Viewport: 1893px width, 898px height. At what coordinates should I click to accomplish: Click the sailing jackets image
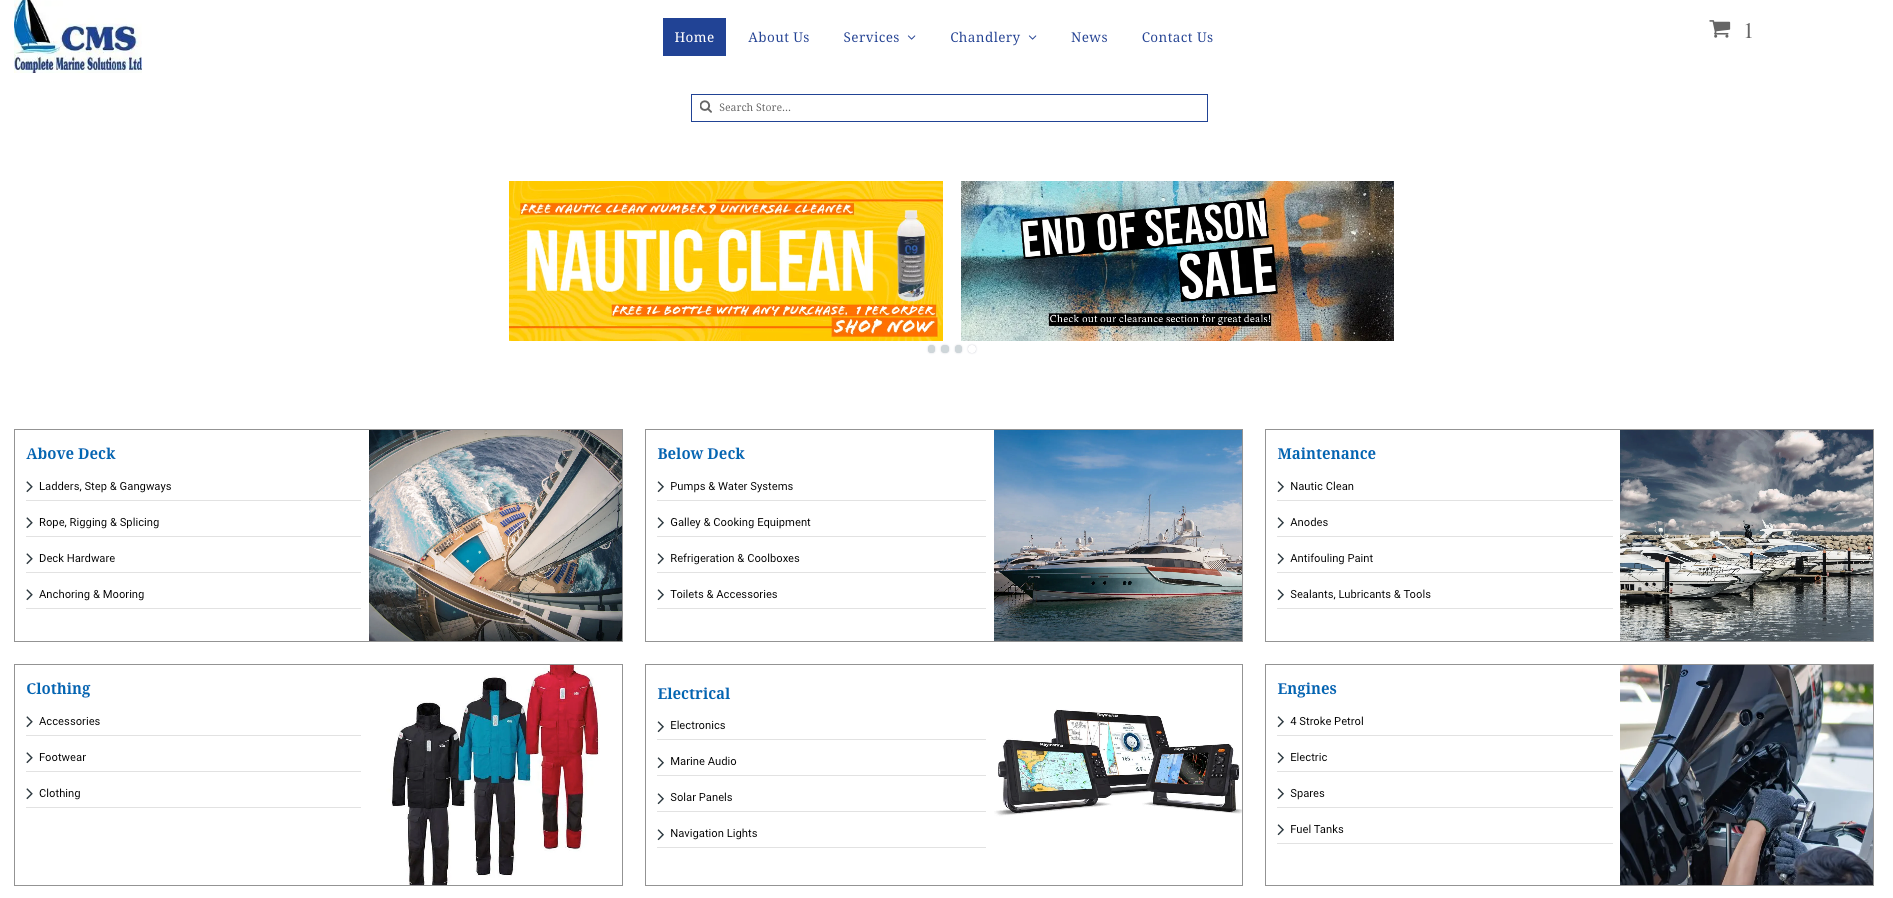495,775
